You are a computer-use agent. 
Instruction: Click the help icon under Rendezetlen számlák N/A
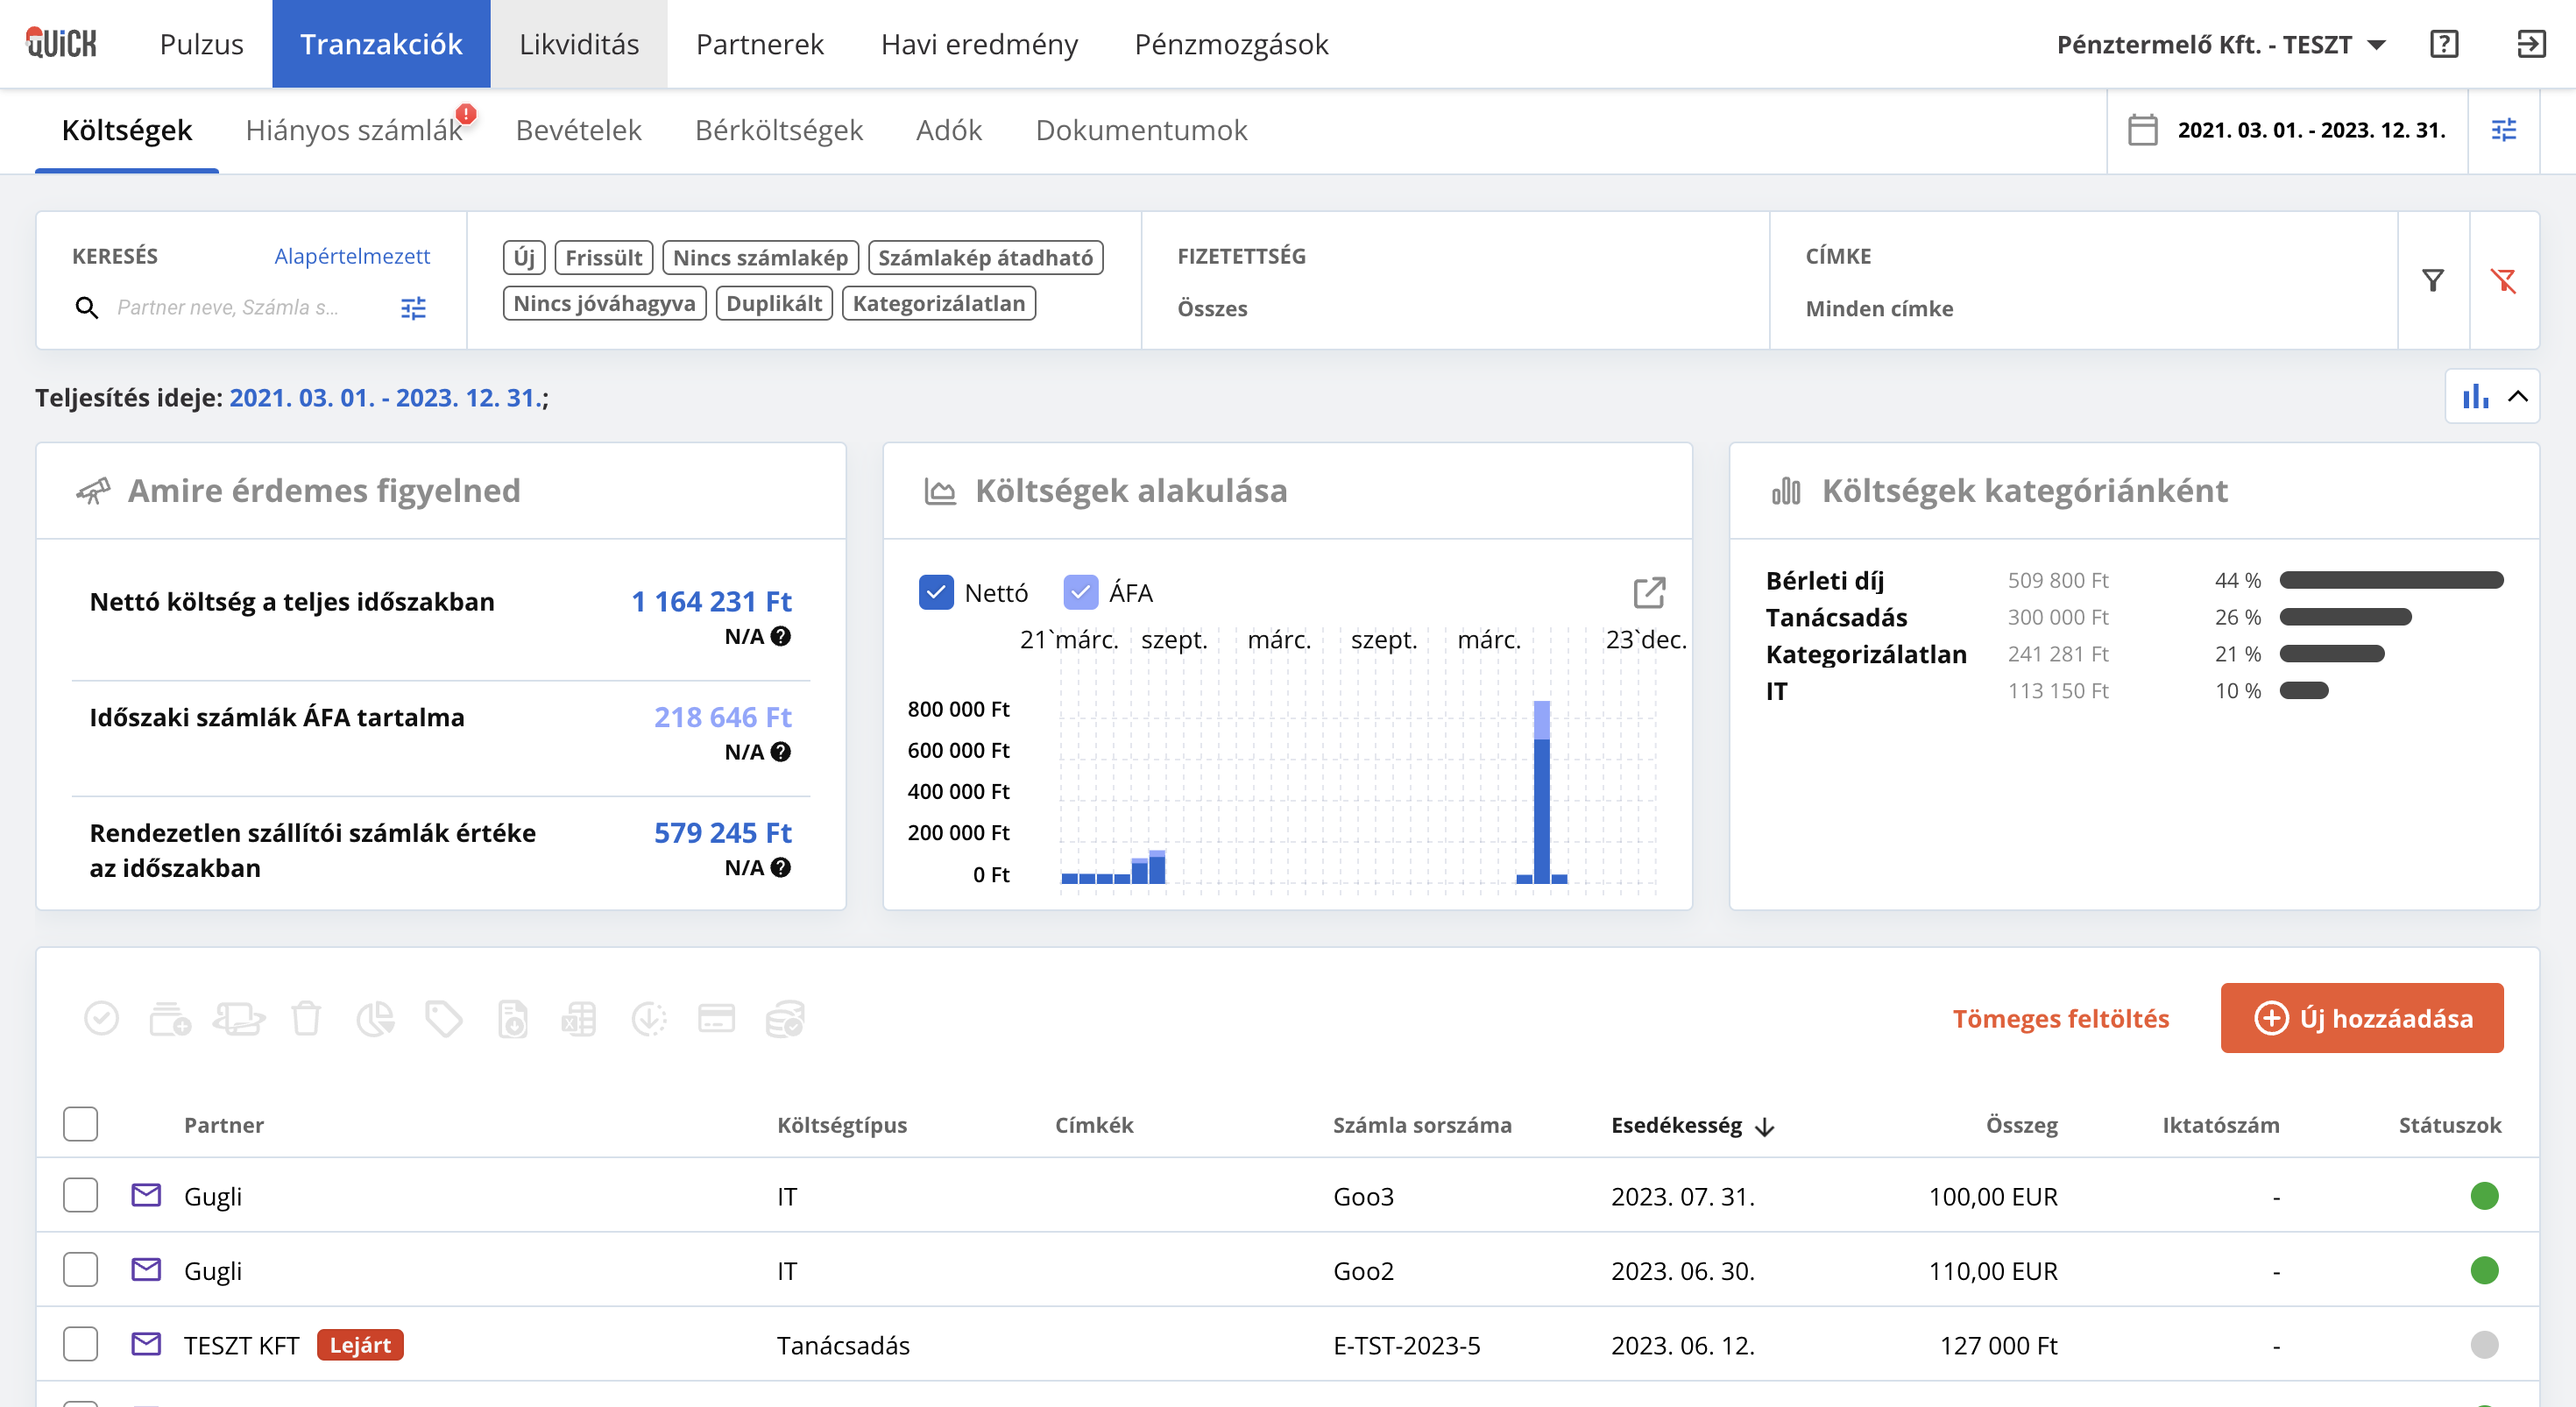pos(781,868)
